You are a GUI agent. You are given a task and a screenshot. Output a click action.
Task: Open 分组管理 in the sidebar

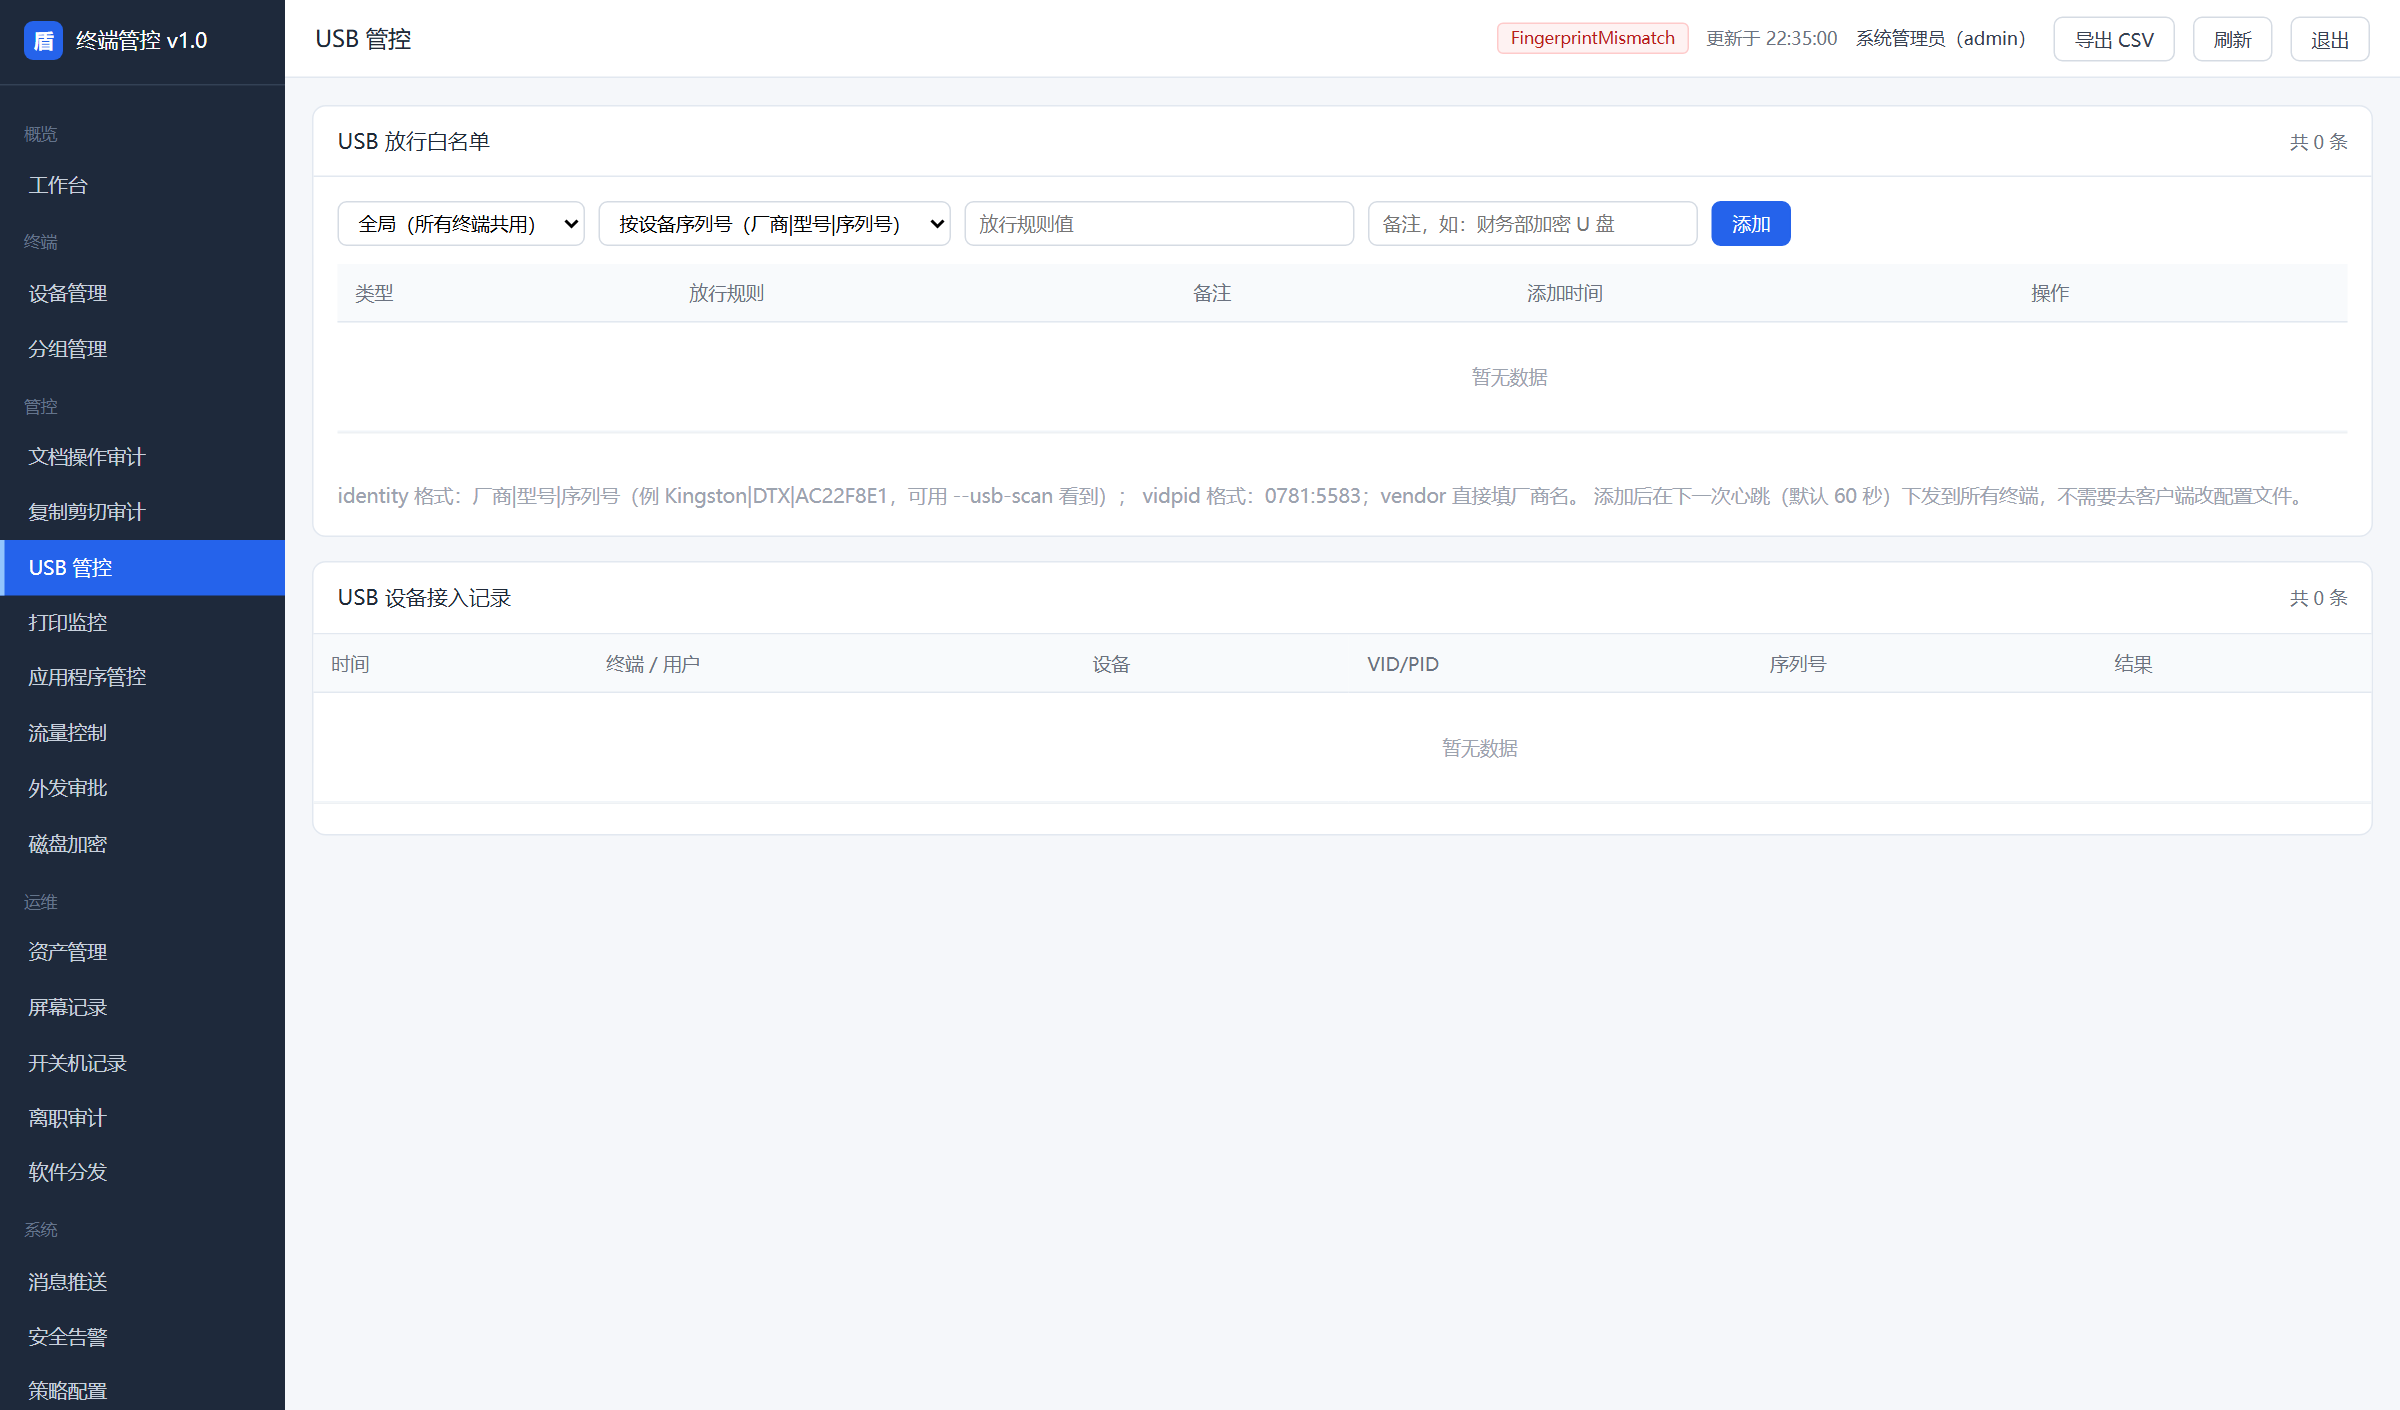(x=142, y=349)
